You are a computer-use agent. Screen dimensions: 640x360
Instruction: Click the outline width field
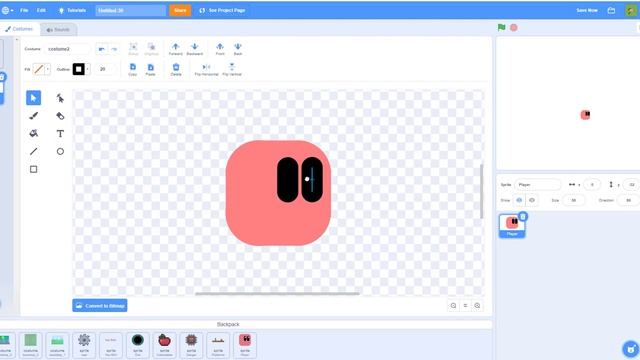105,69
